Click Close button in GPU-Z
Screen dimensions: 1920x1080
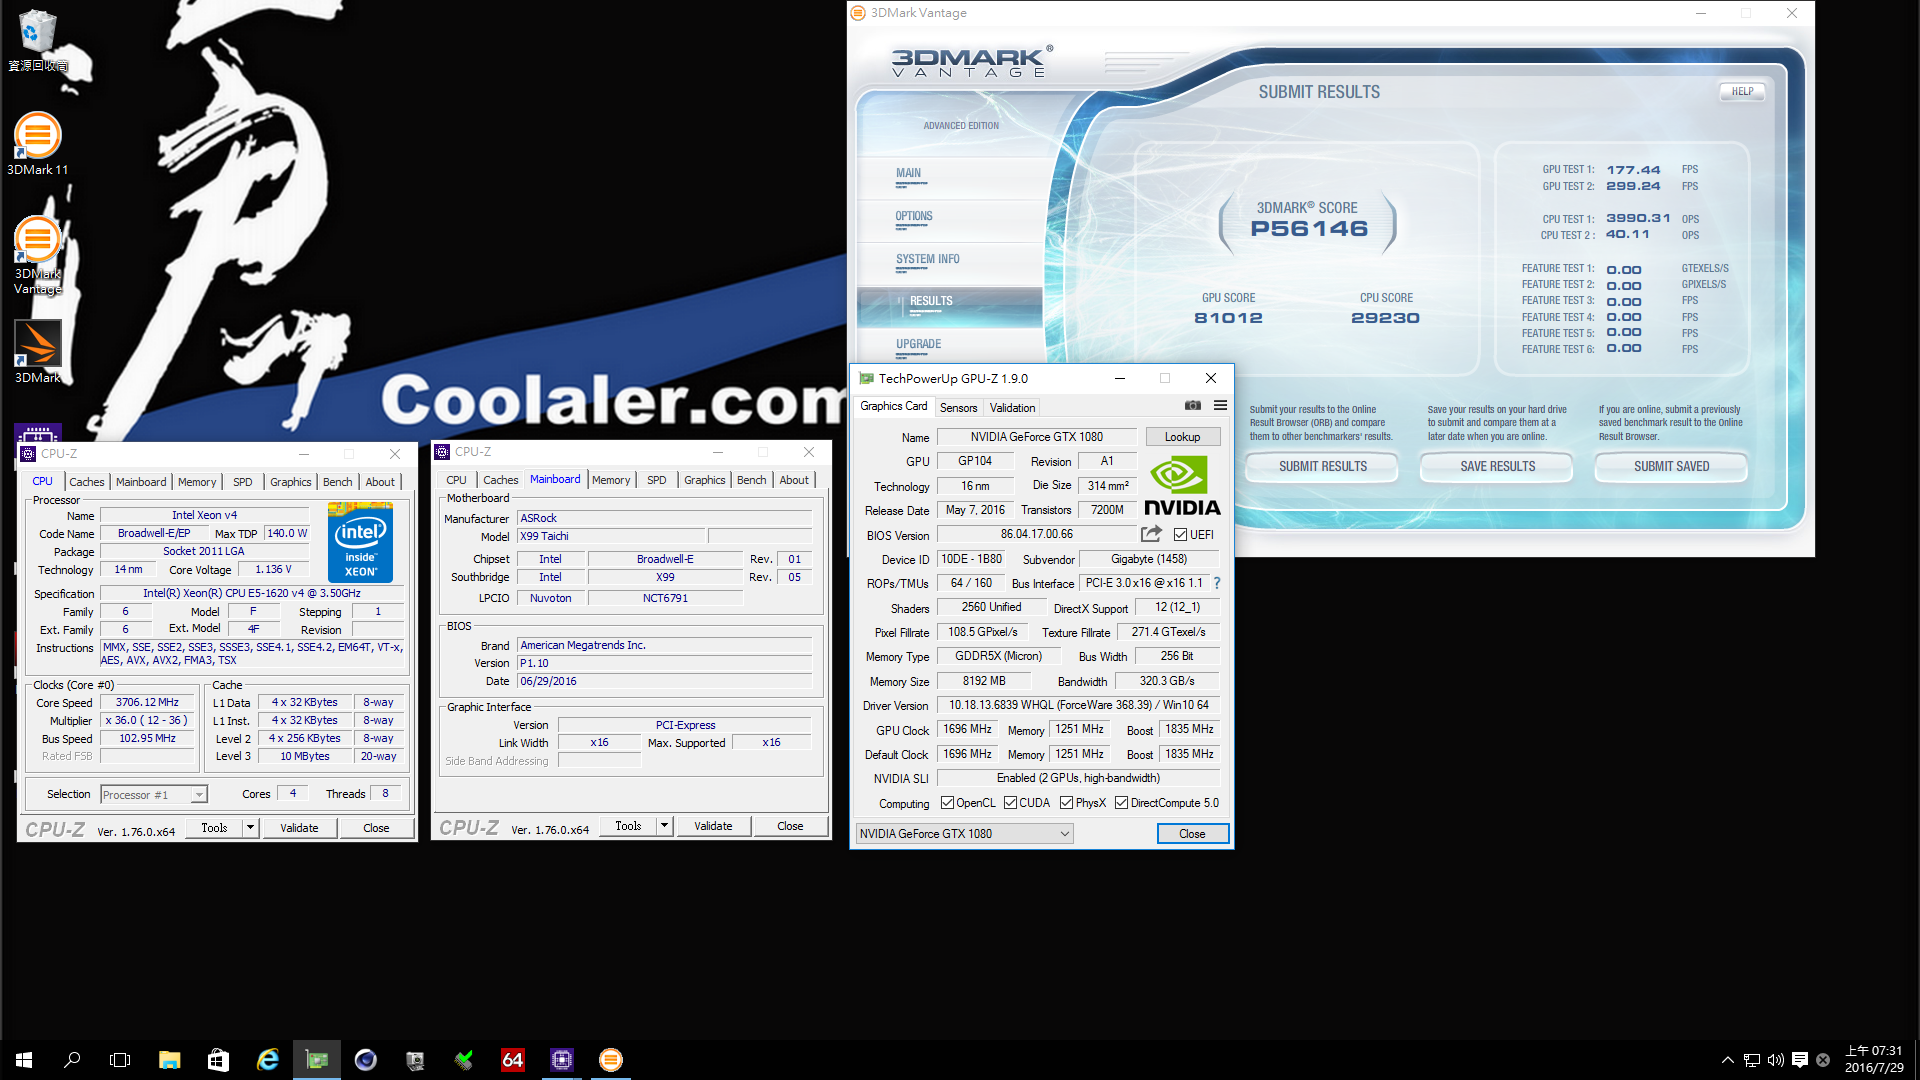[x=1192, y=834]
